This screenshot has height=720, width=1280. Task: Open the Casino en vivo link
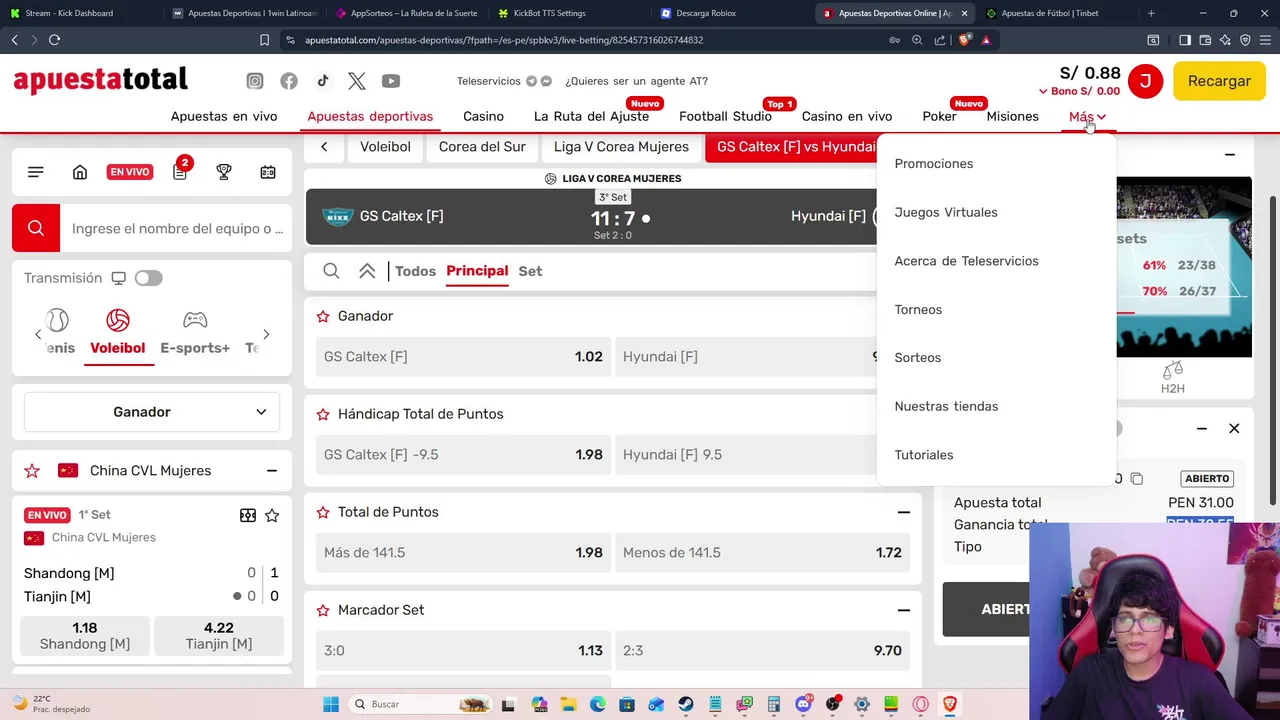(x=847, y=116)
